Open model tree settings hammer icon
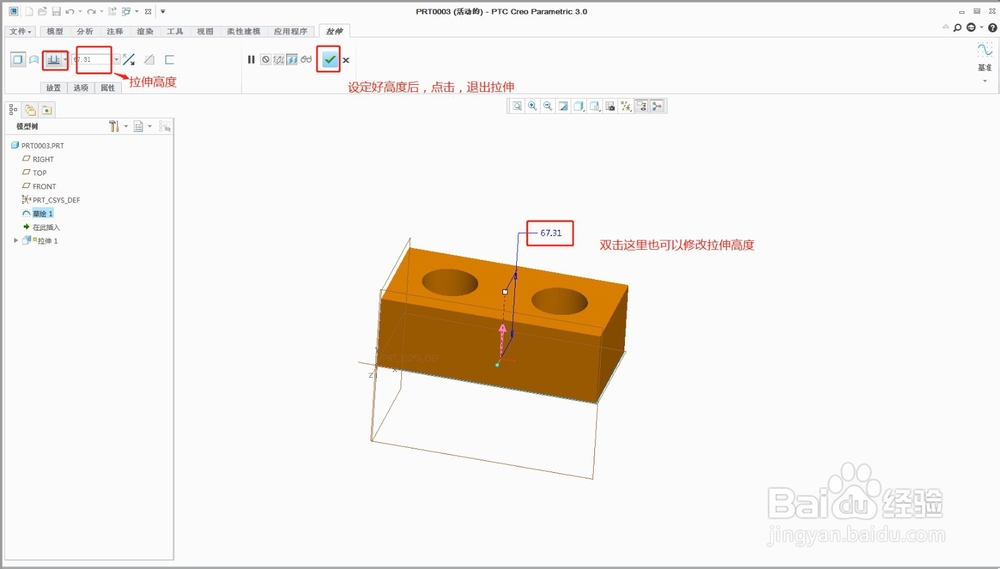The height and width of the screenshot is (569, 1000). coord(114,126)
